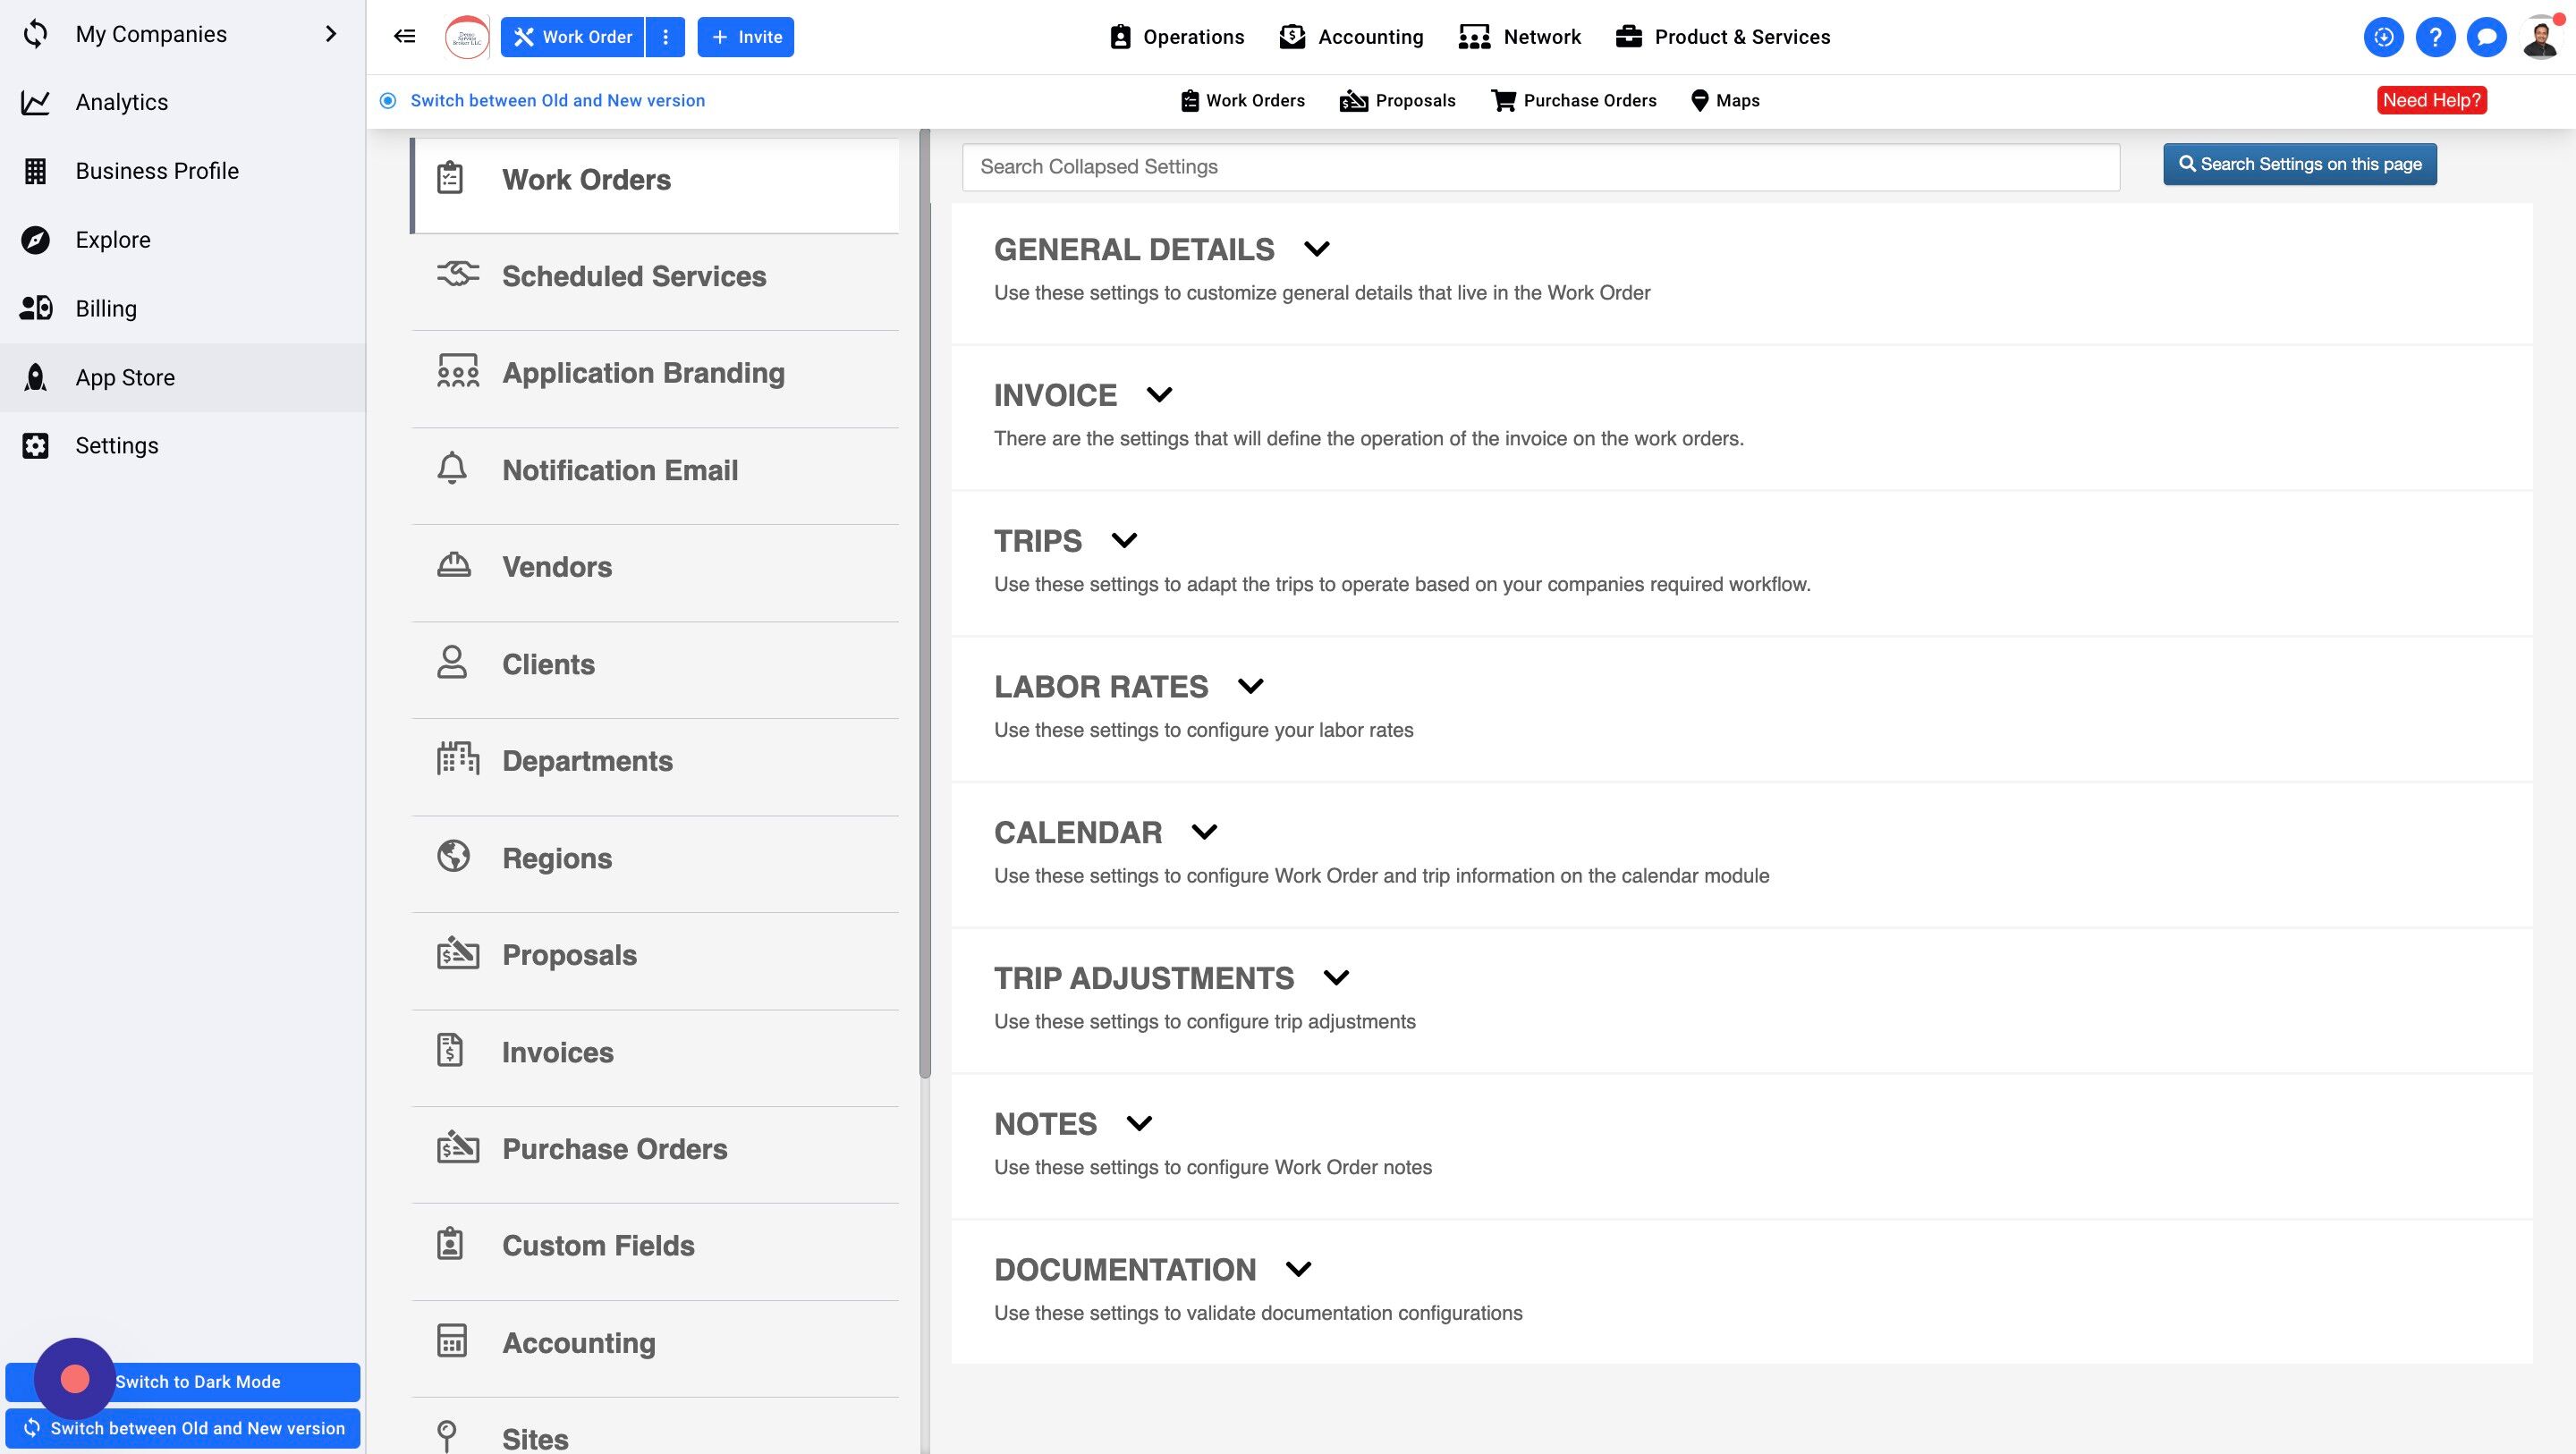Viewport: 2576px width, 1454px height.
Task: Open Work Order three-dot options menu
Action: tap(665, 37)
